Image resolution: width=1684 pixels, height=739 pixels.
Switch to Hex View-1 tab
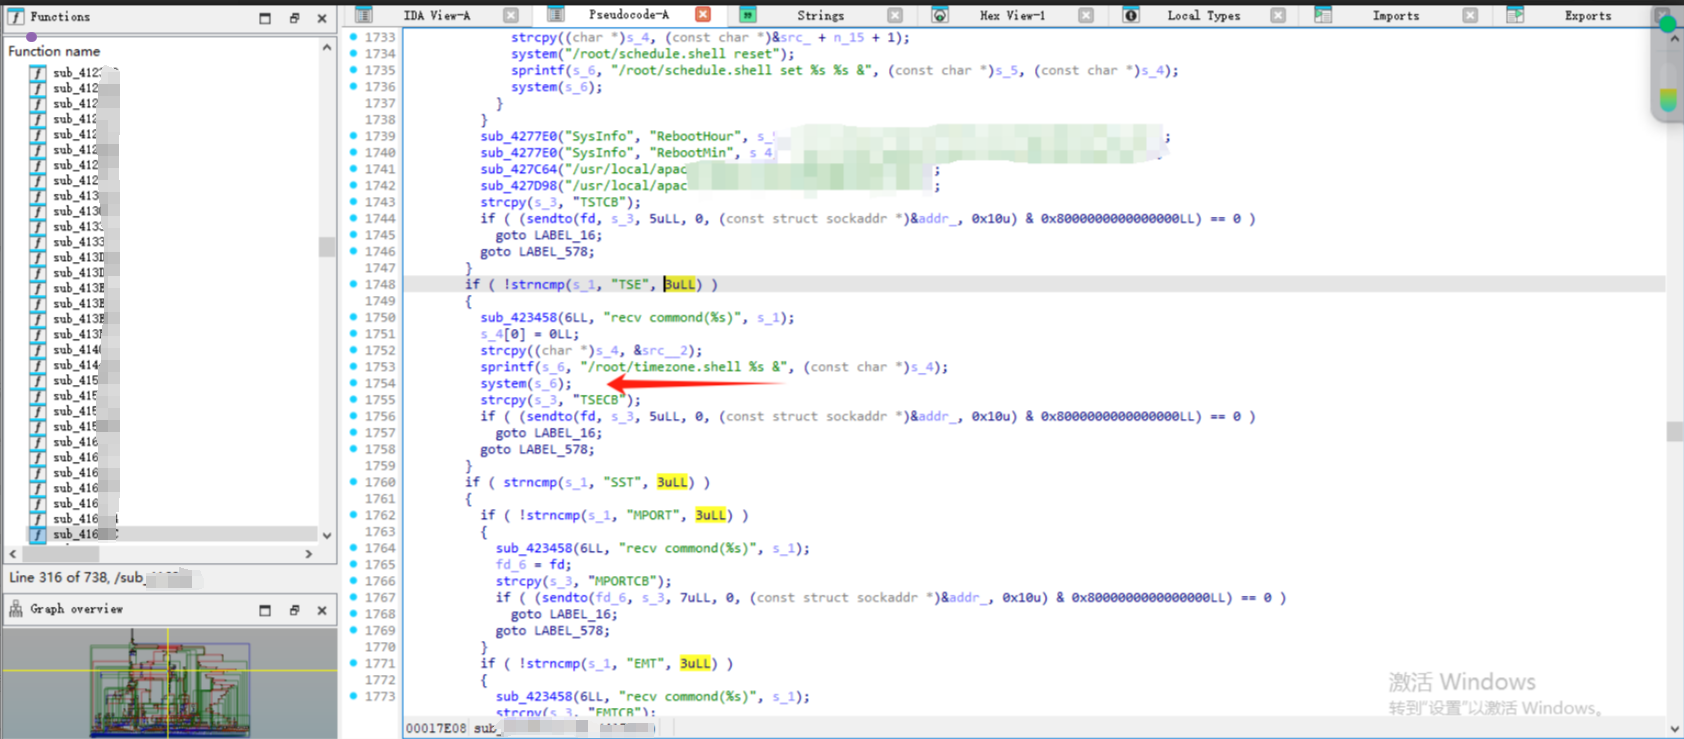tap(1012, 15)
